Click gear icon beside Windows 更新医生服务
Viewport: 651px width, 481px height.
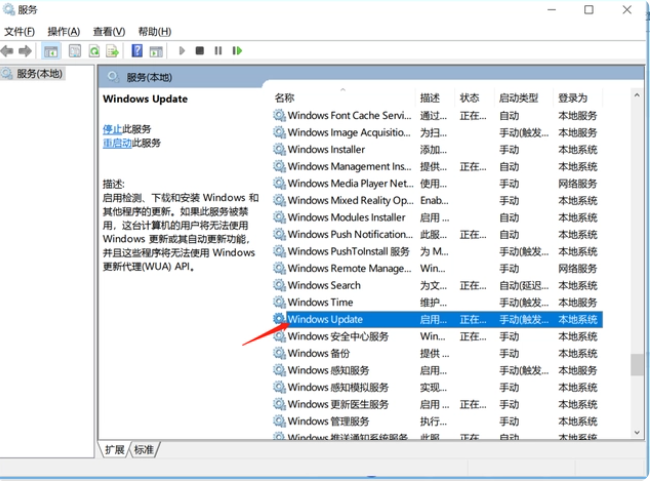pos(279,404)
